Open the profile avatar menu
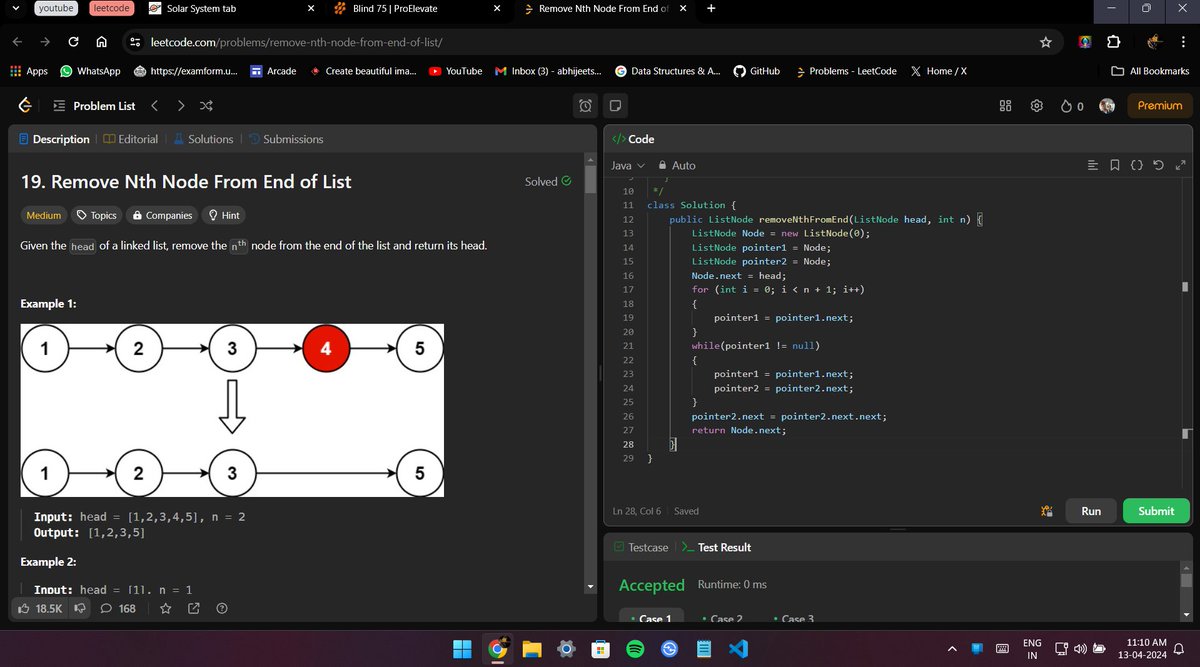This screenshot has height=667, width=1200. point(1107,105)
